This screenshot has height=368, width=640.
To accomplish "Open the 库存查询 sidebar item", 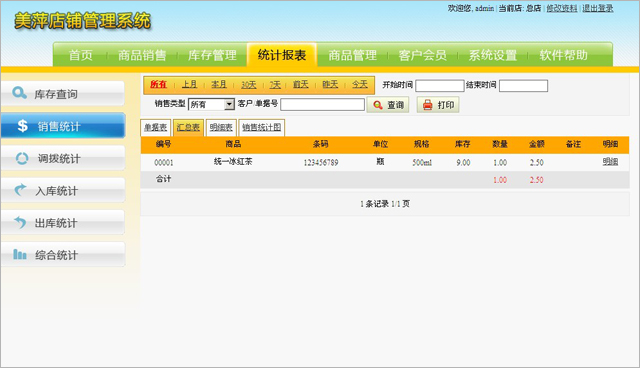I will point(63,93).
